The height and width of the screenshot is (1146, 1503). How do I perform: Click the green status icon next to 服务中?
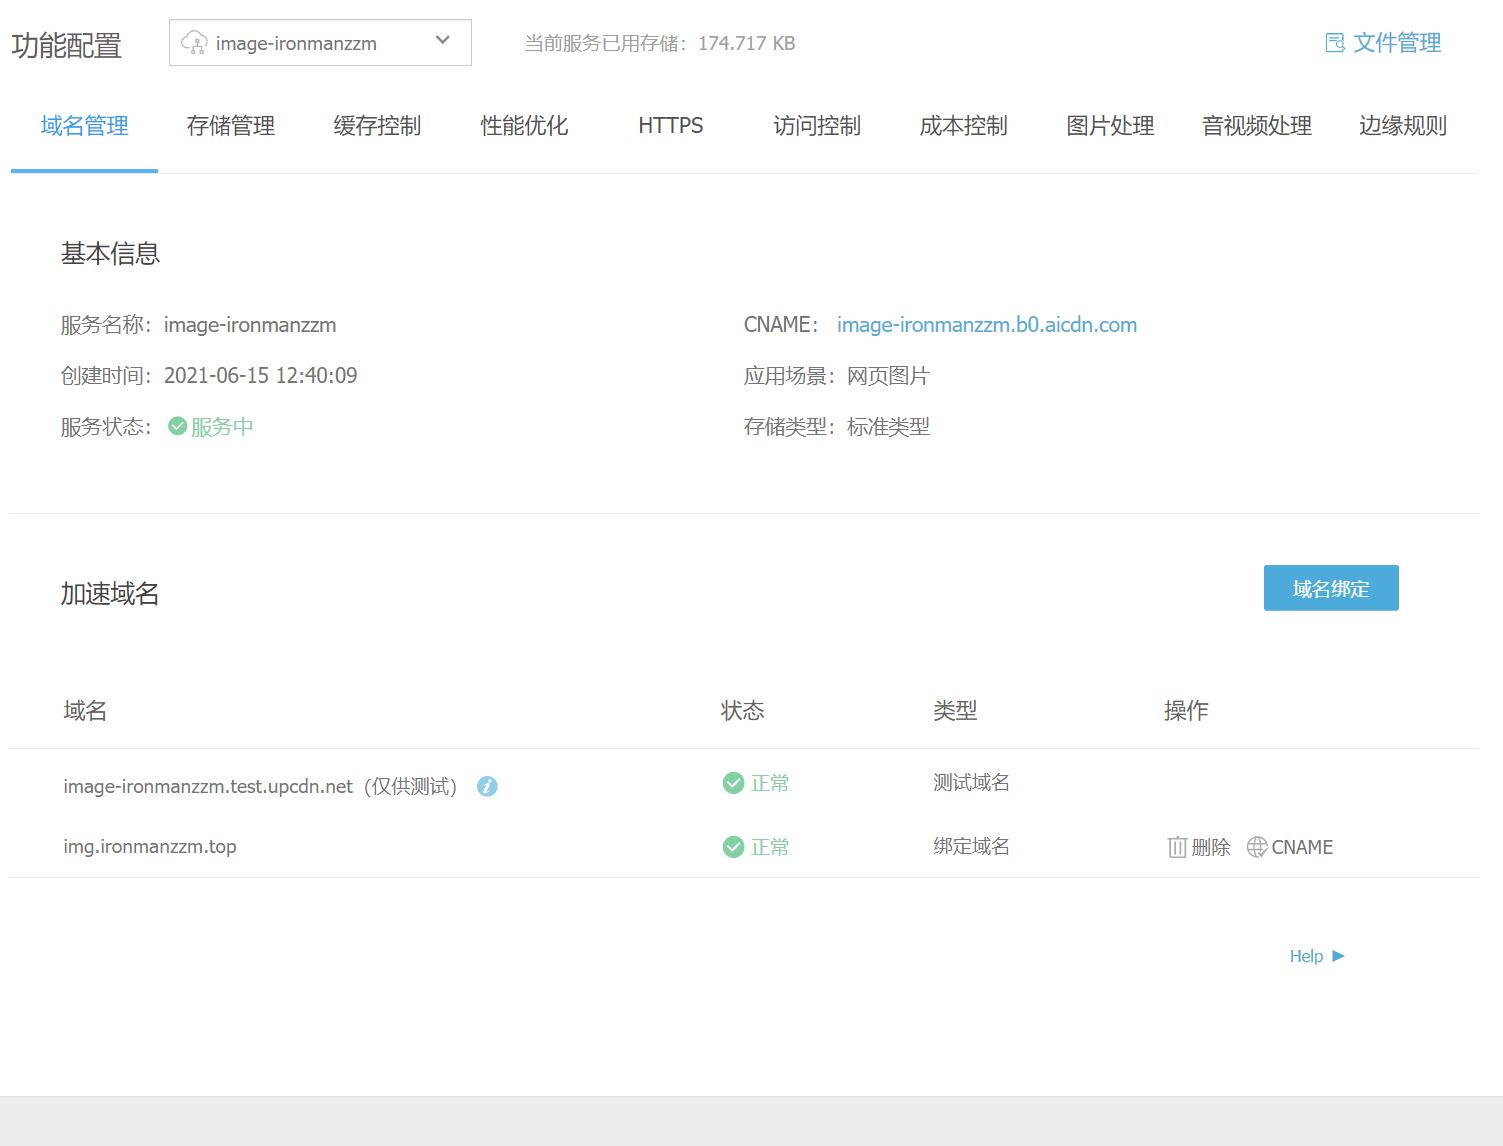[177, 425]
